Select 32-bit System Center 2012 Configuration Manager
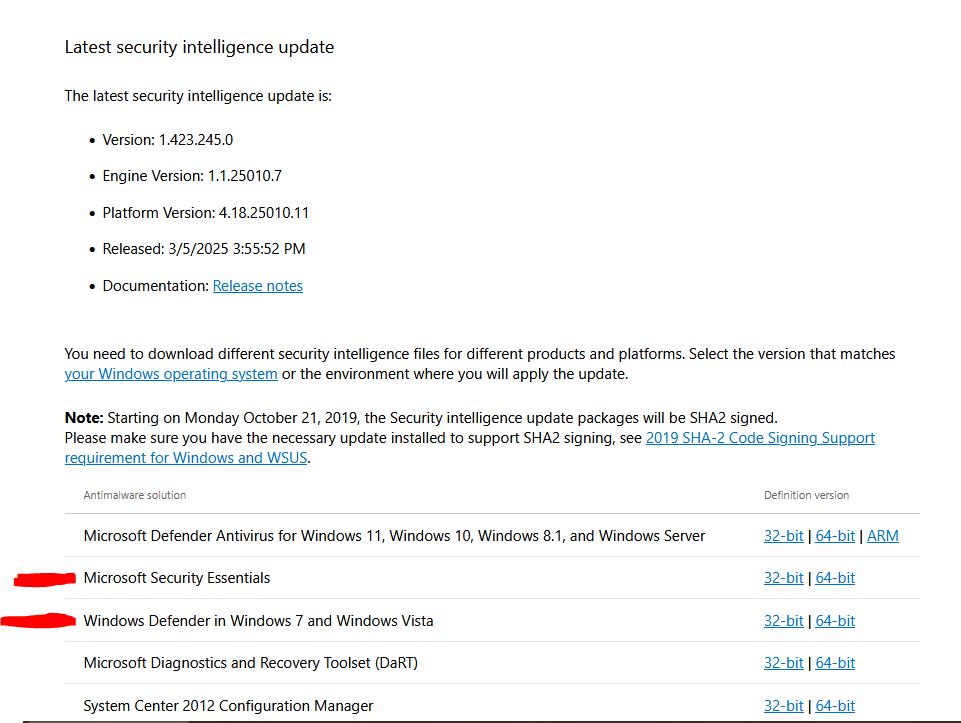This screenshot has height=723, width=961. 783,706
